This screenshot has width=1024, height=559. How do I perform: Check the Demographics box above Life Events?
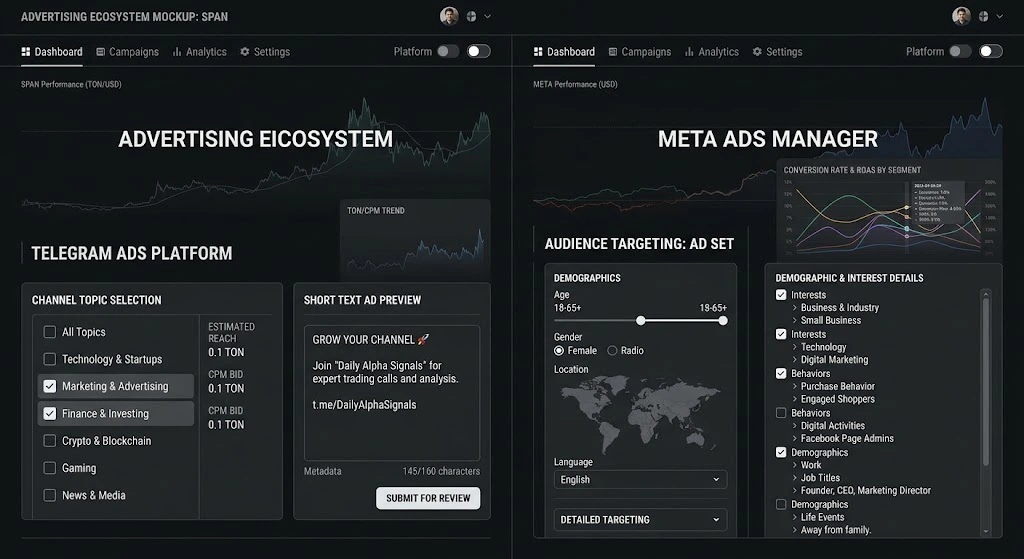click(781, 504)
